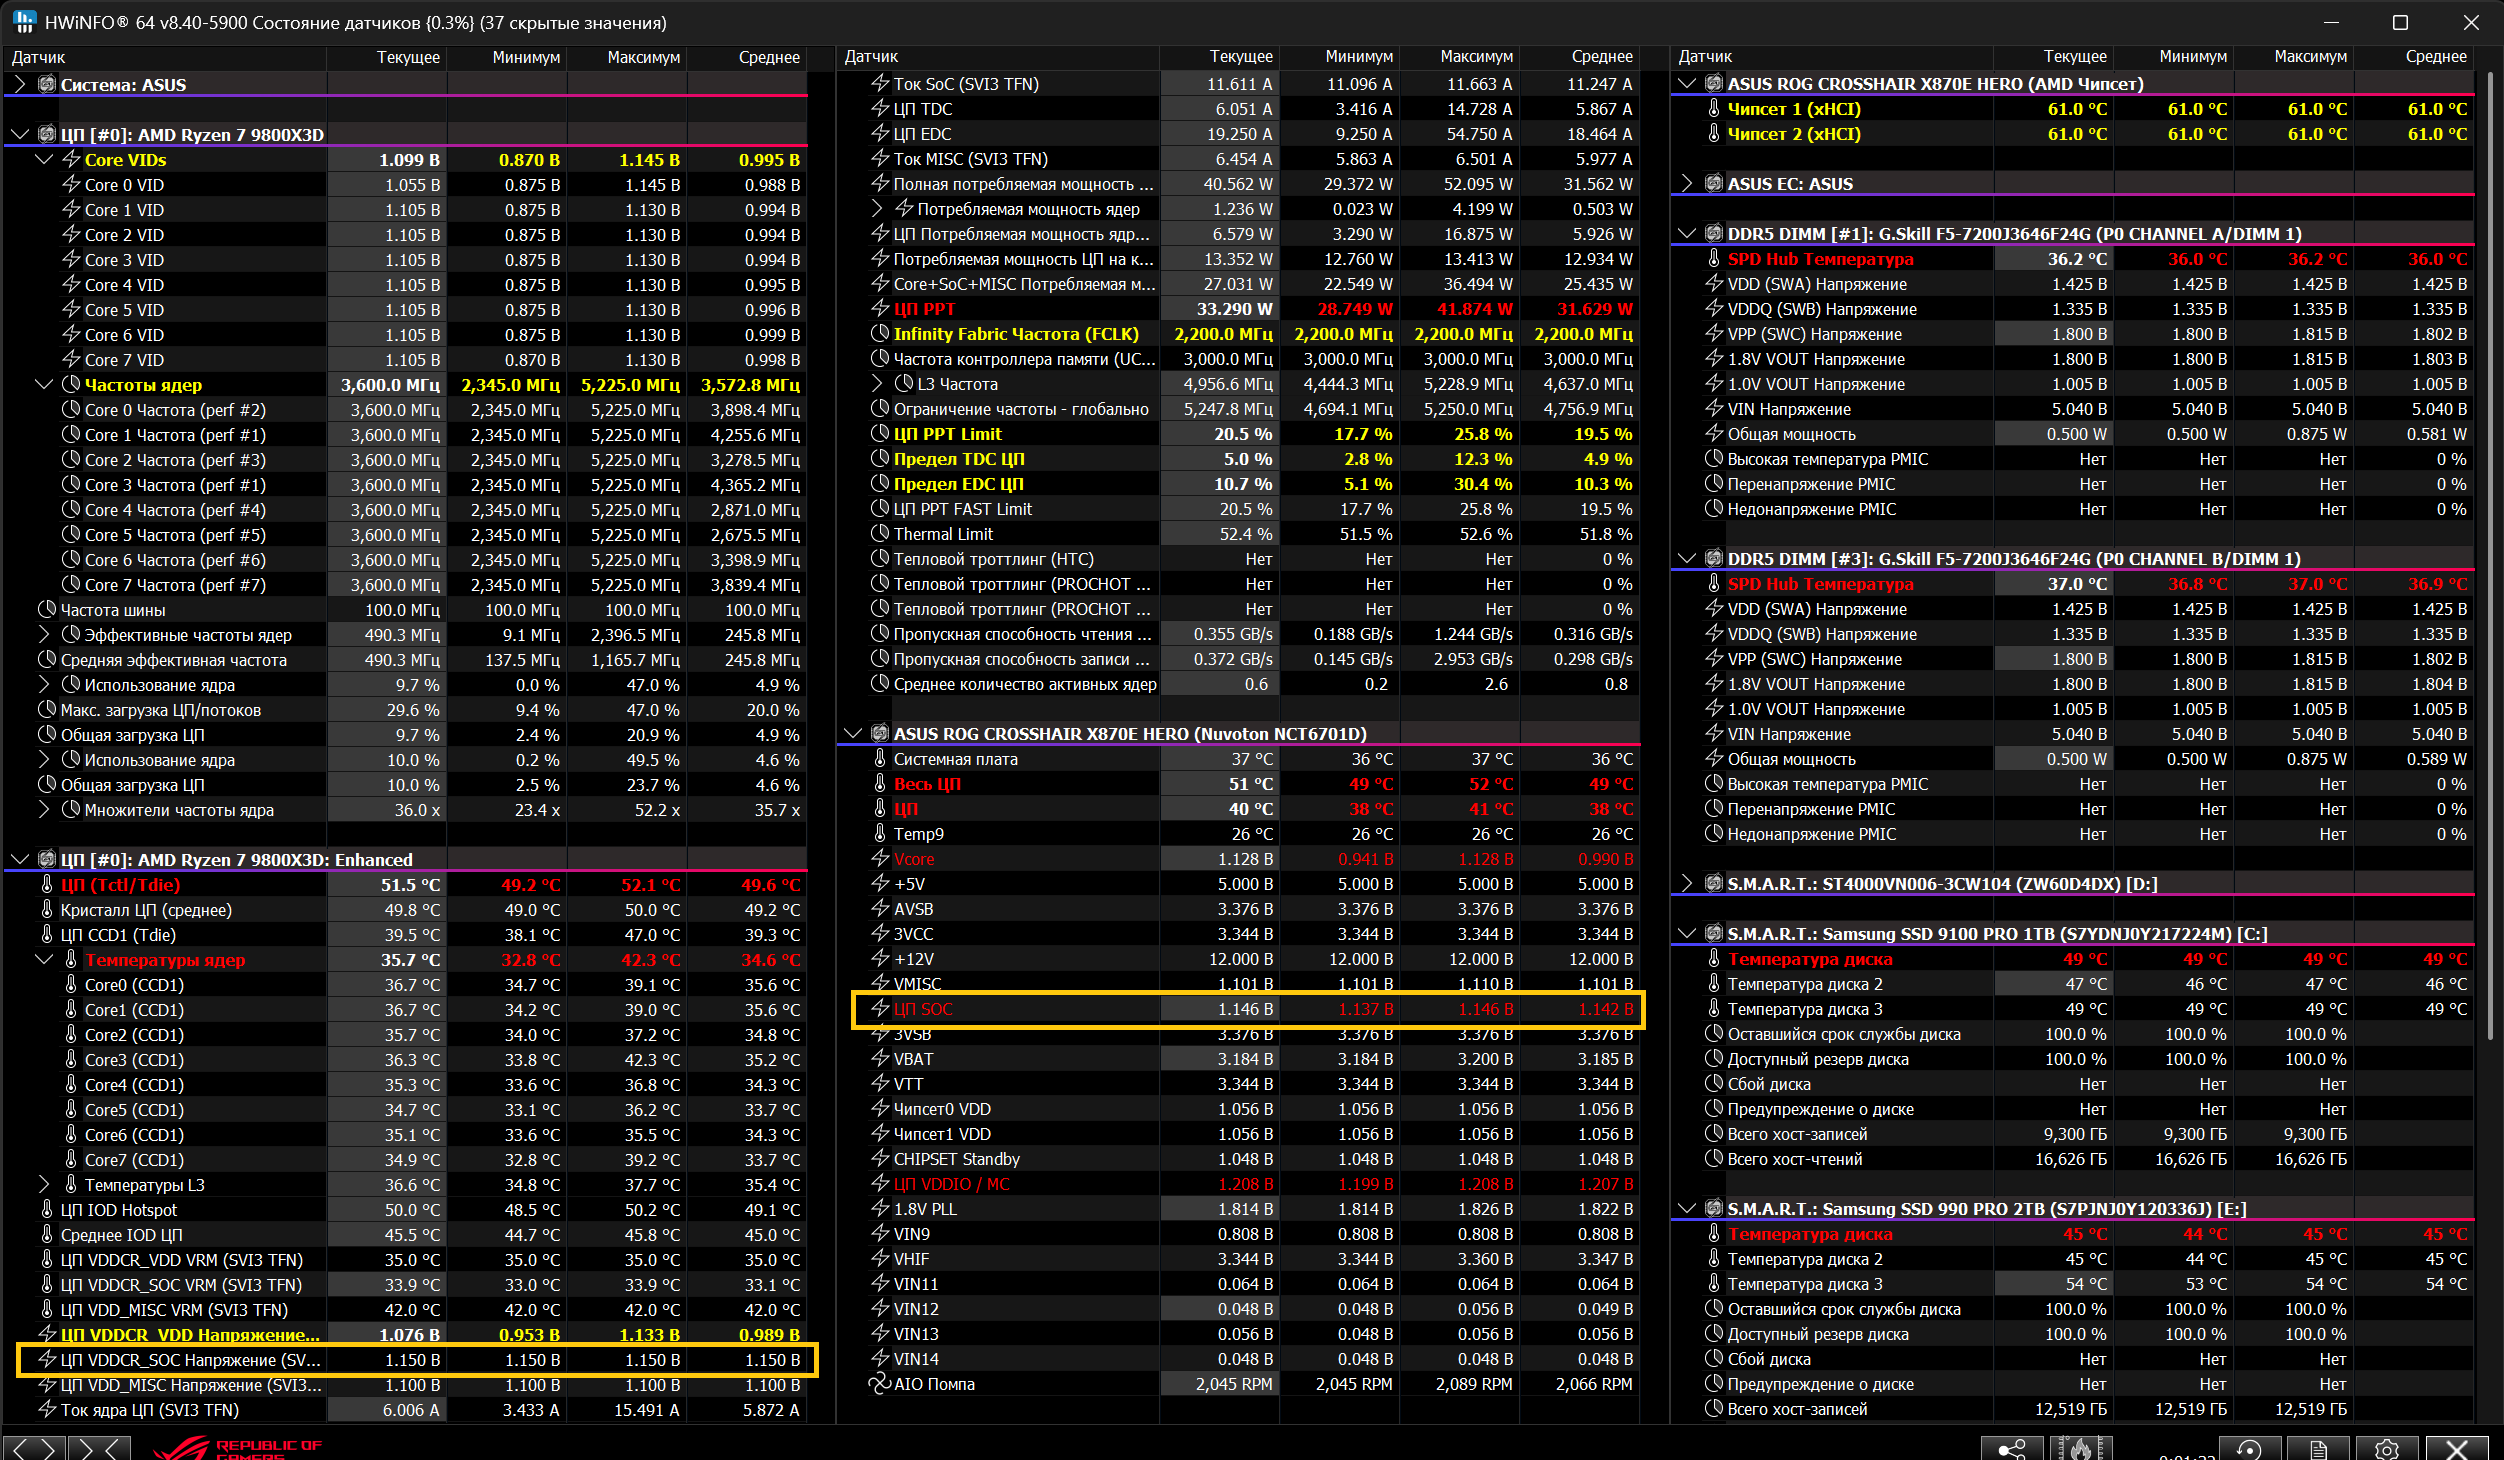
Task: Select the ЦП VDDCR_SOC Напряжение row
Action: point(190,1360)
